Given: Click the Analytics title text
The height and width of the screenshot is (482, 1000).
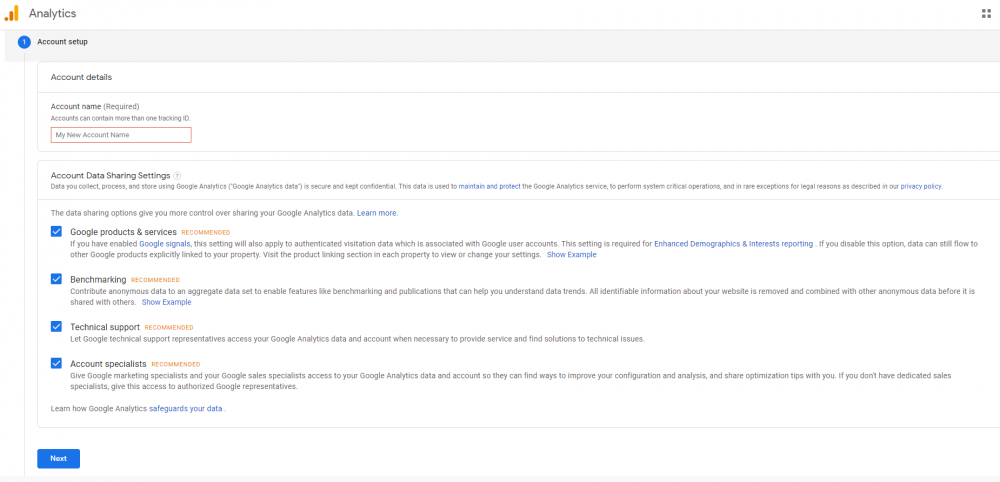Looking at the screenshot, I should point(52,13).
